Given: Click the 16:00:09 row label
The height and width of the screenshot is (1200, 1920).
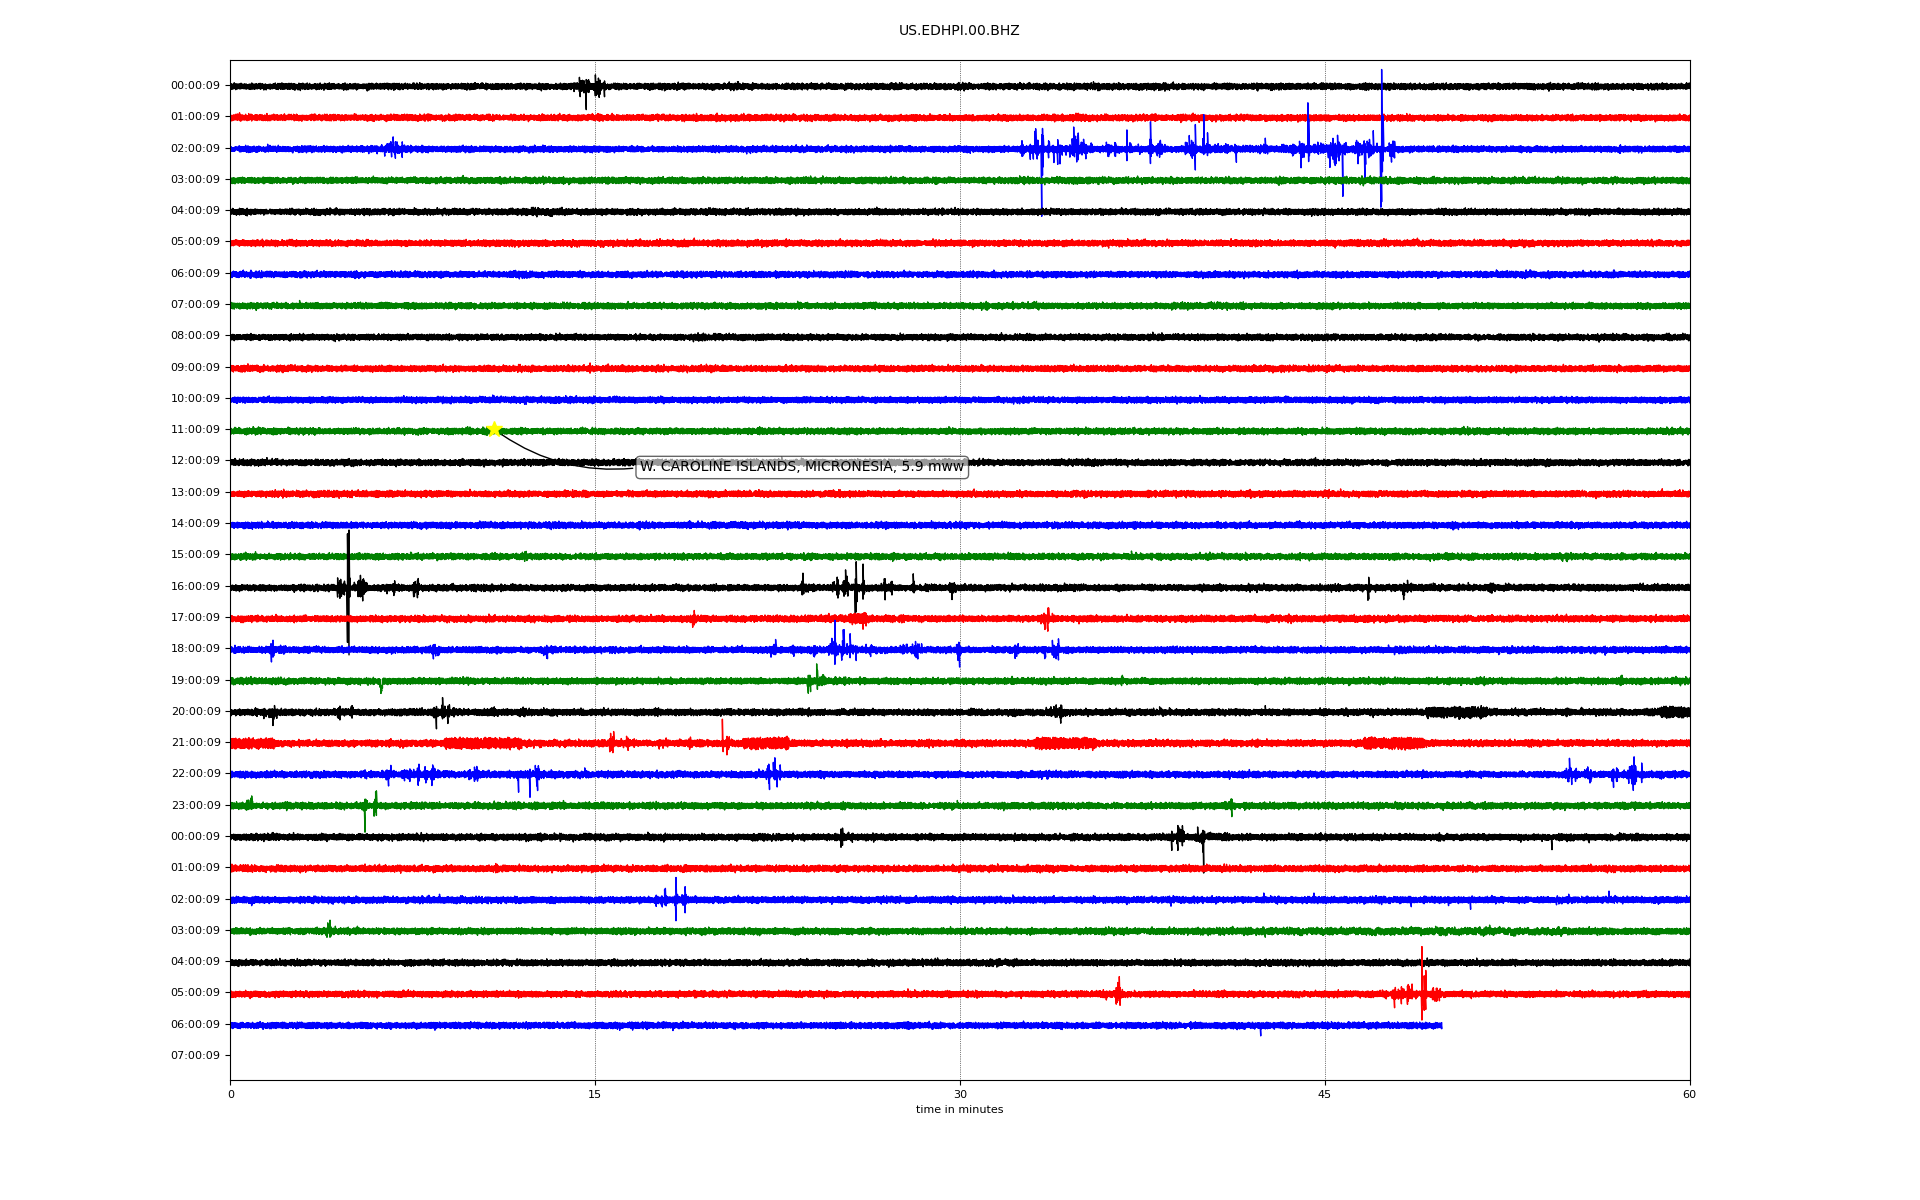Looking at the screenshot, I should click(x=195, y=587).
